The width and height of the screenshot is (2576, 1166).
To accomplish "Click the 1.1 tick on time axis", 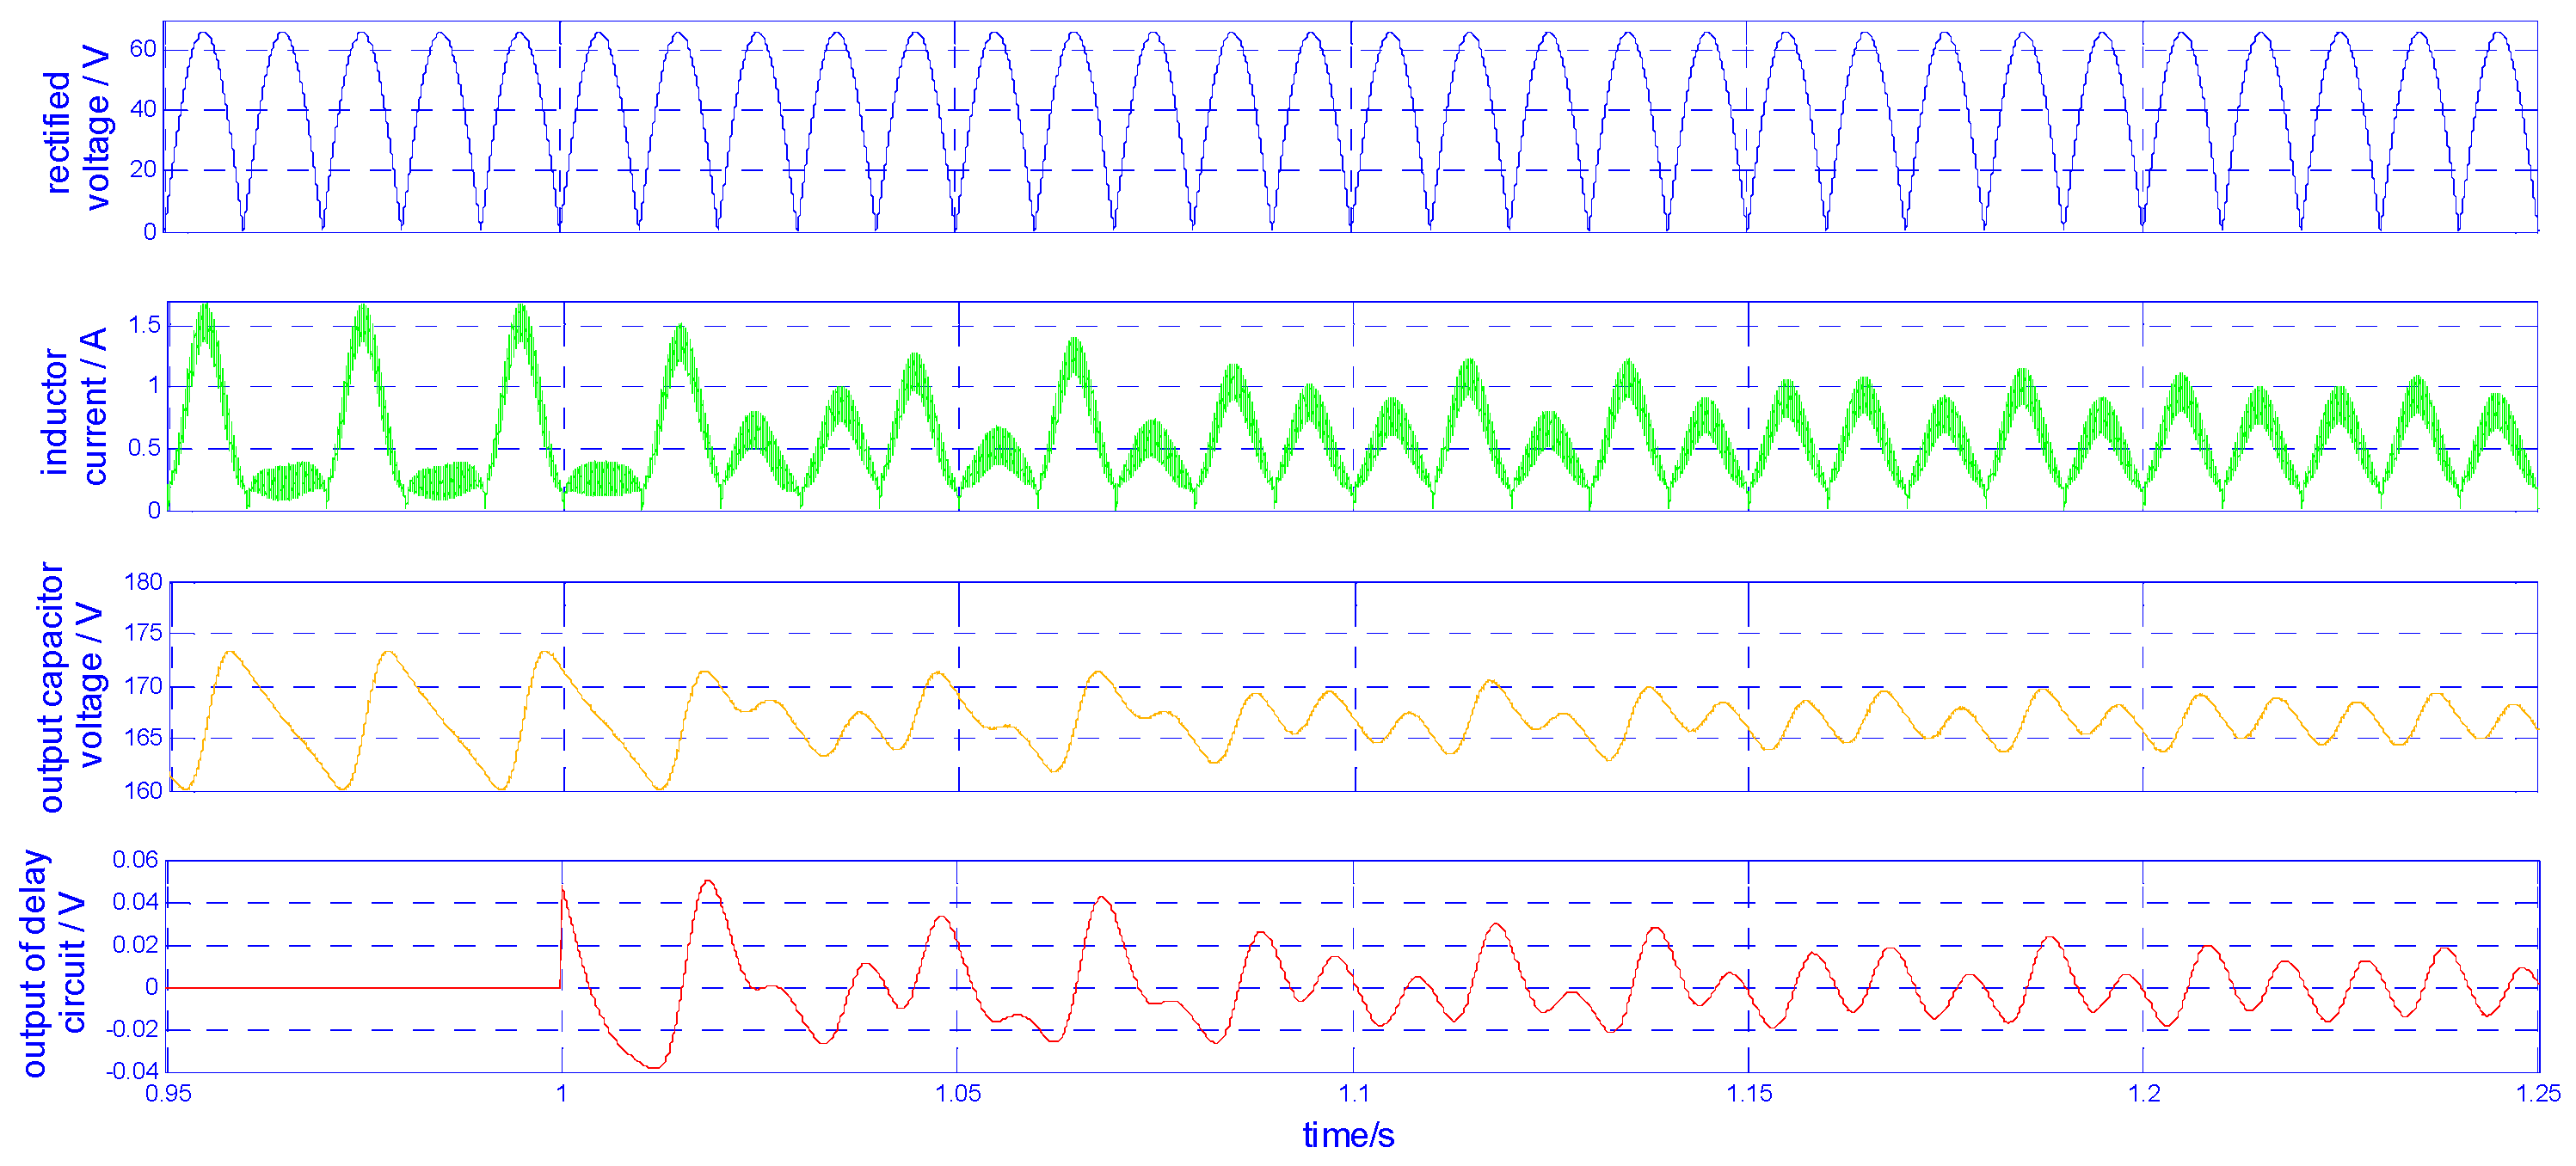I will coord(1354,1094).
